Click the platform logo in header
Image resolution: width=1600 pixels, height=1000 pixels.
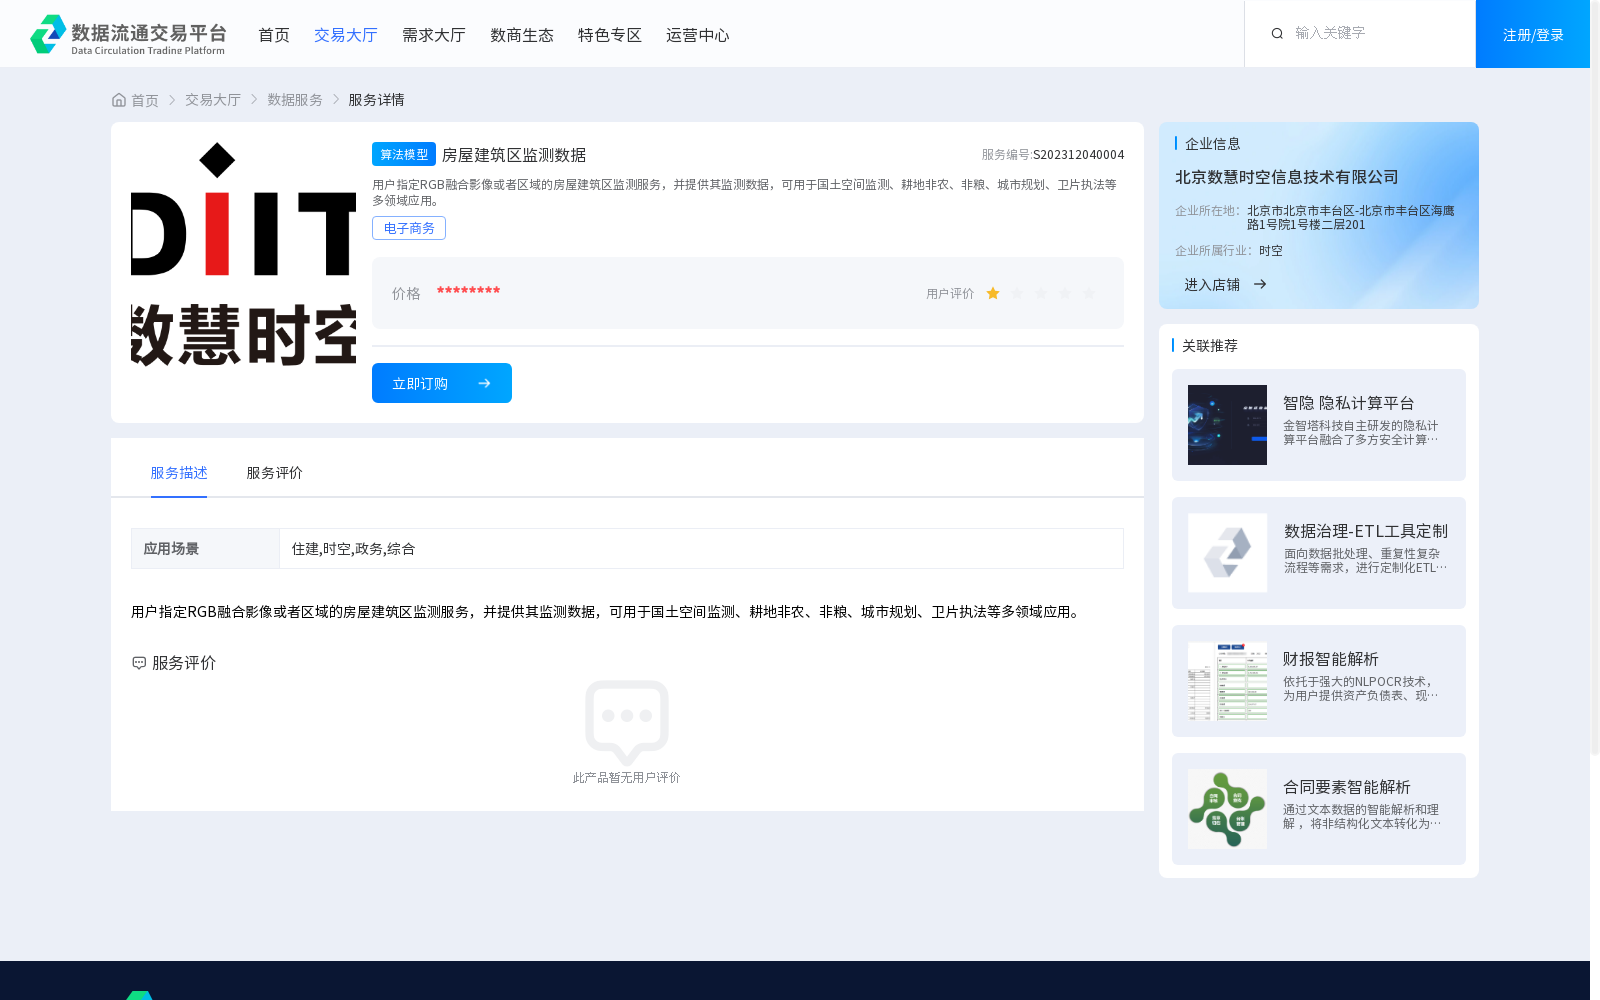coord(128,35)
